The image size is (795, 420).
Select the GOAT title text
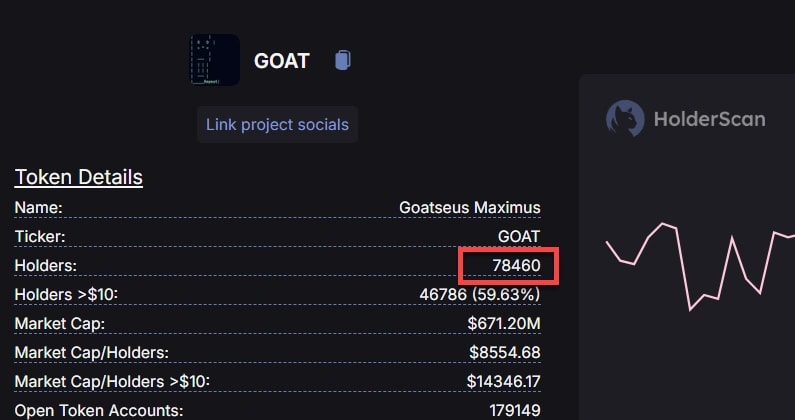[281, 61]
